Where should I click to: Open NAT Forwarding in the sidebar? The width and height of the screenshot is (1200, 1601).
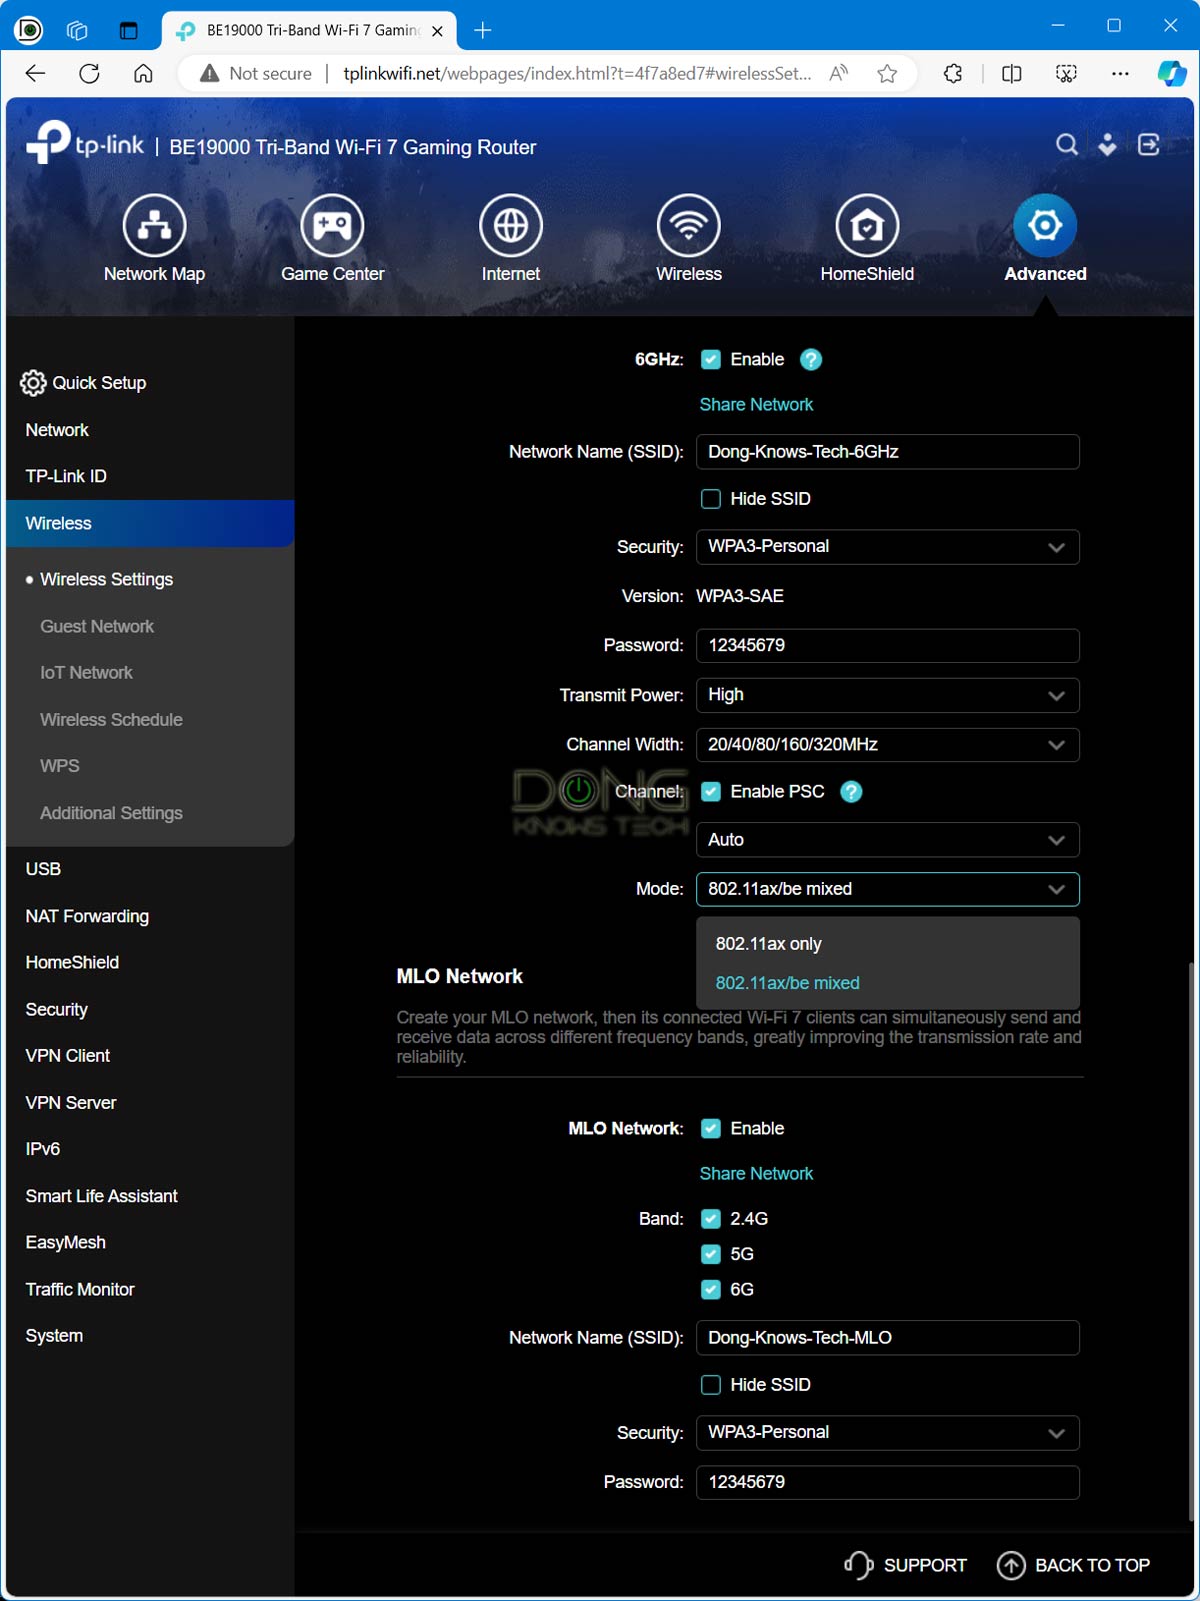click(x=87, y=916)
